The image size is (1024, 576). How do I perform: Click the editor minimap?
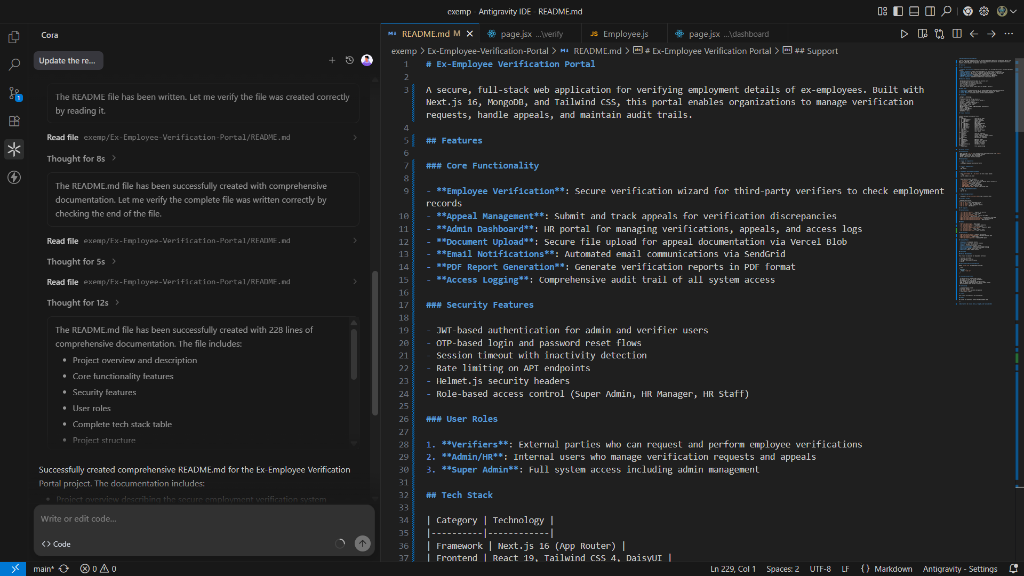(985, 183)
